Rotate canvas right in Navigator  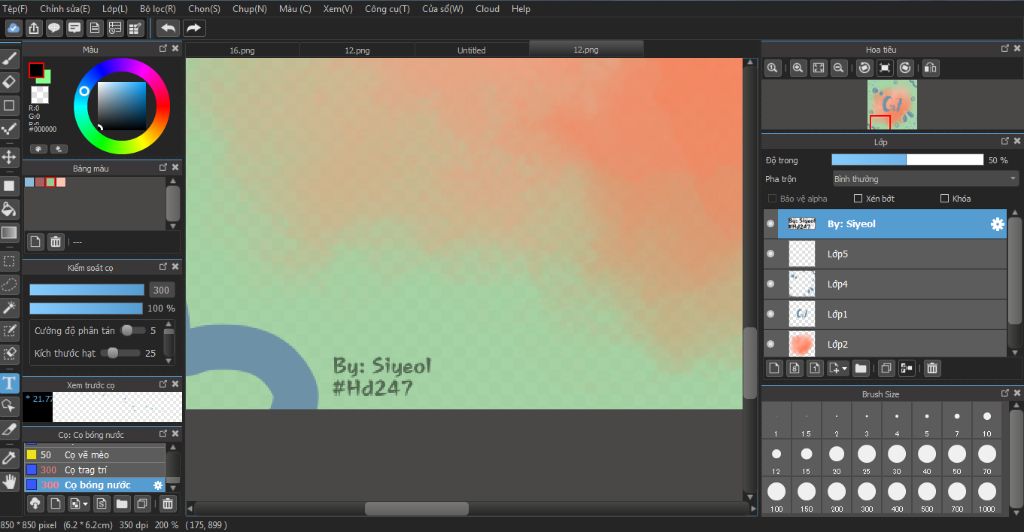(x=905, y=68)
